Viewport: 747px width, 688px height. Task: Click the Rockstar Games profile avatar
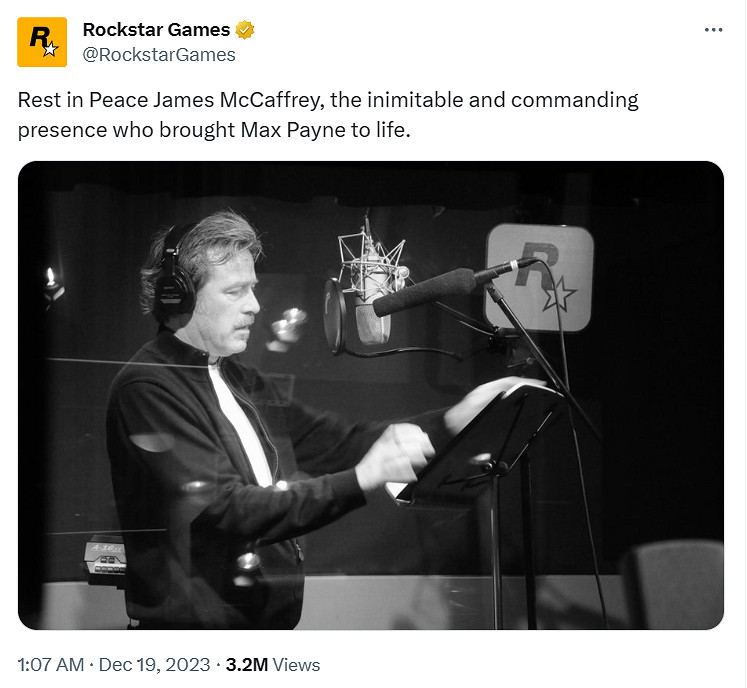pyautogui.click(x=42, y=42)
